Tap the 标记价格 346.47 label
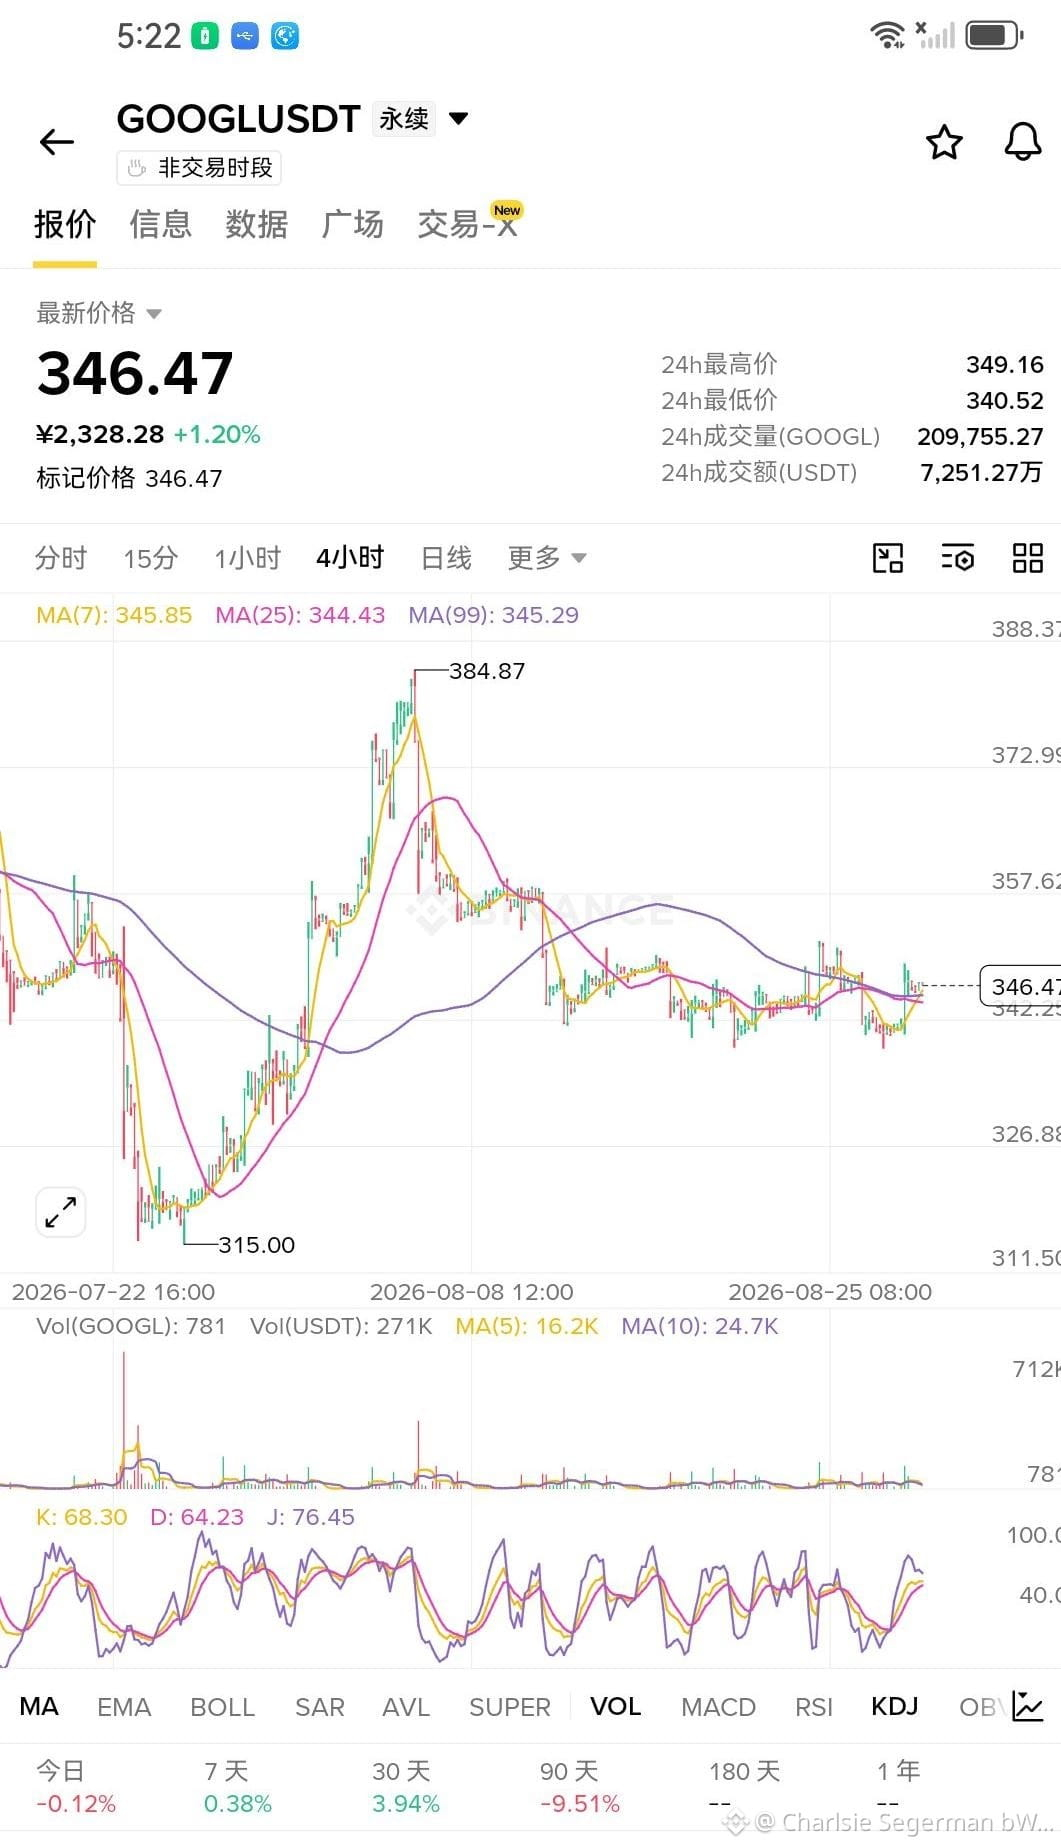 point(129,478)
